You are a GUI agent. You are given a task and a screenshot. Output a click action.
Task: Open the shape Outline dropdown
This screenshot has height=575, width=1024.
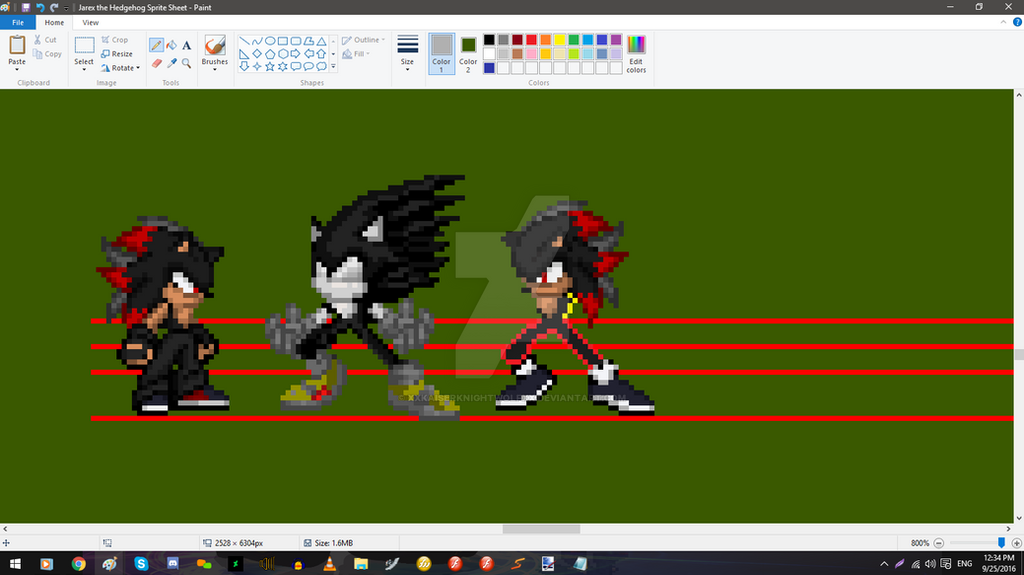point(363,40)
